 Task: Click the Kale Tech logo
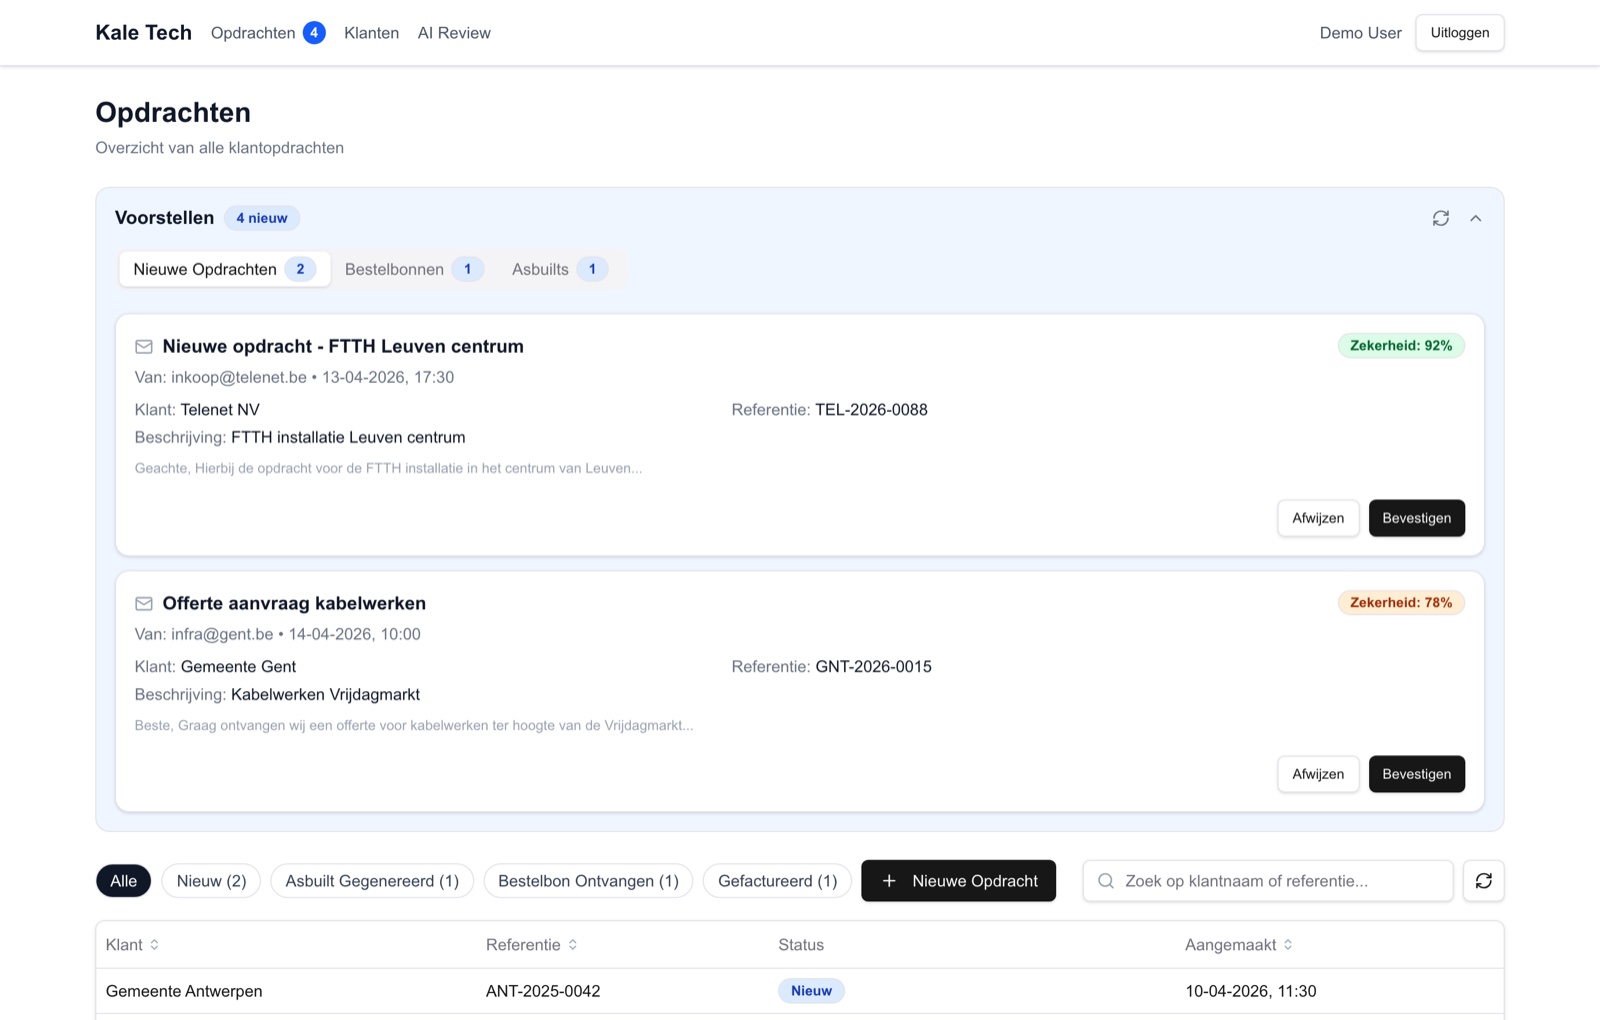pyautogui.click(x=143, y=32)
